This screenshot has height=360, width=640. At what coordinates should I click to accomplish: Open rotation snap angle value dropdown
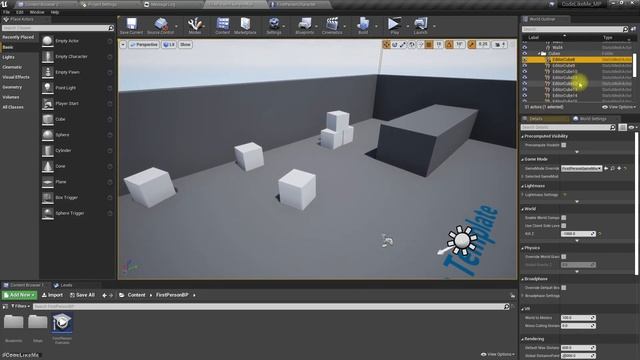460,44
